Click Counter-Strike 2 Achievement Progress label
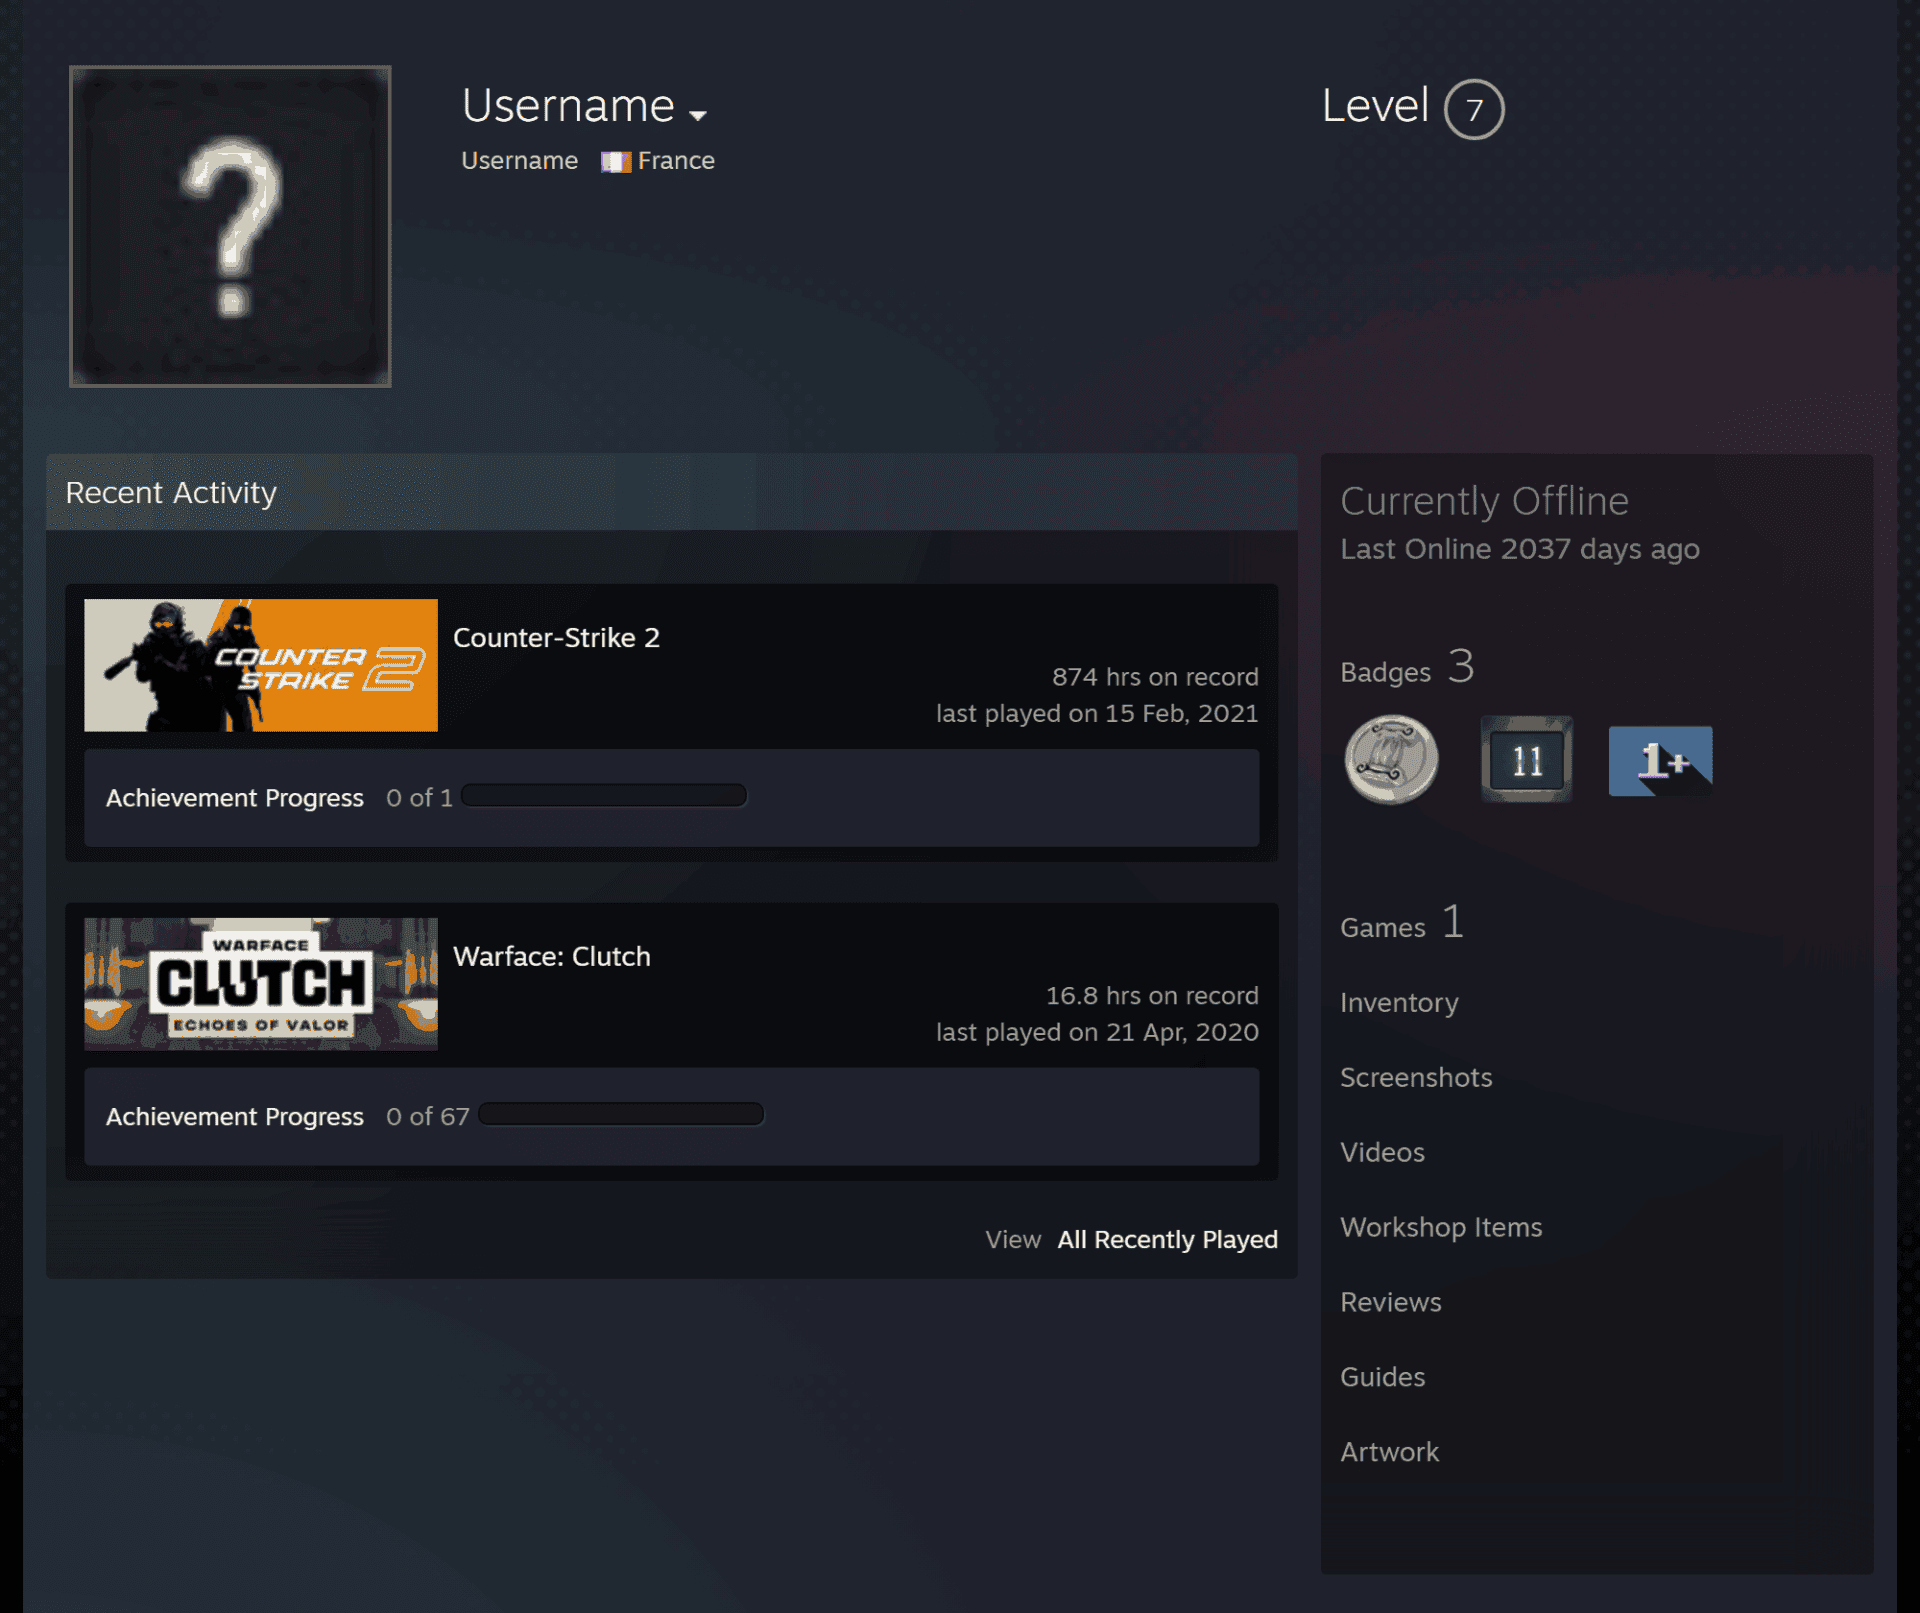The image size is (1920, 1613). coord(235,798)
